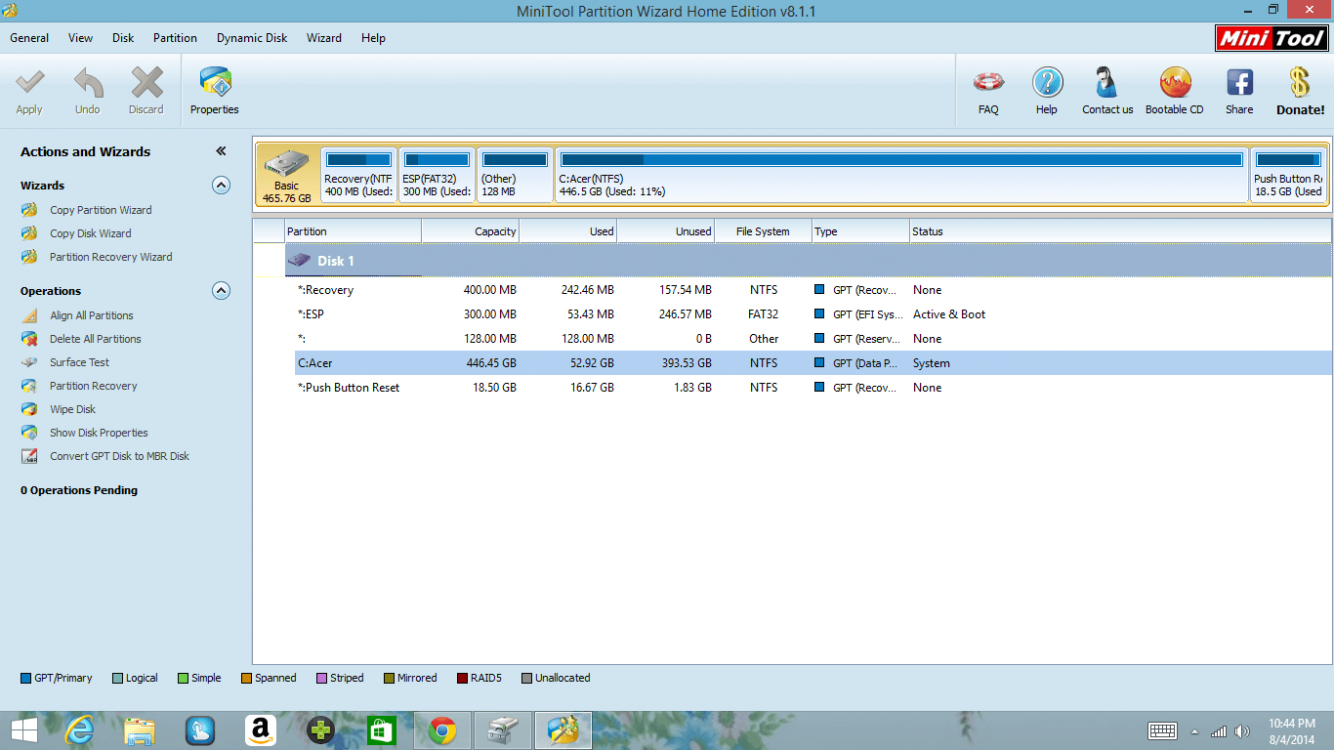Open Amazon app from the taskbar
Image resolution: width=1334 pixels, height=750 pixels.
(260, 731)
